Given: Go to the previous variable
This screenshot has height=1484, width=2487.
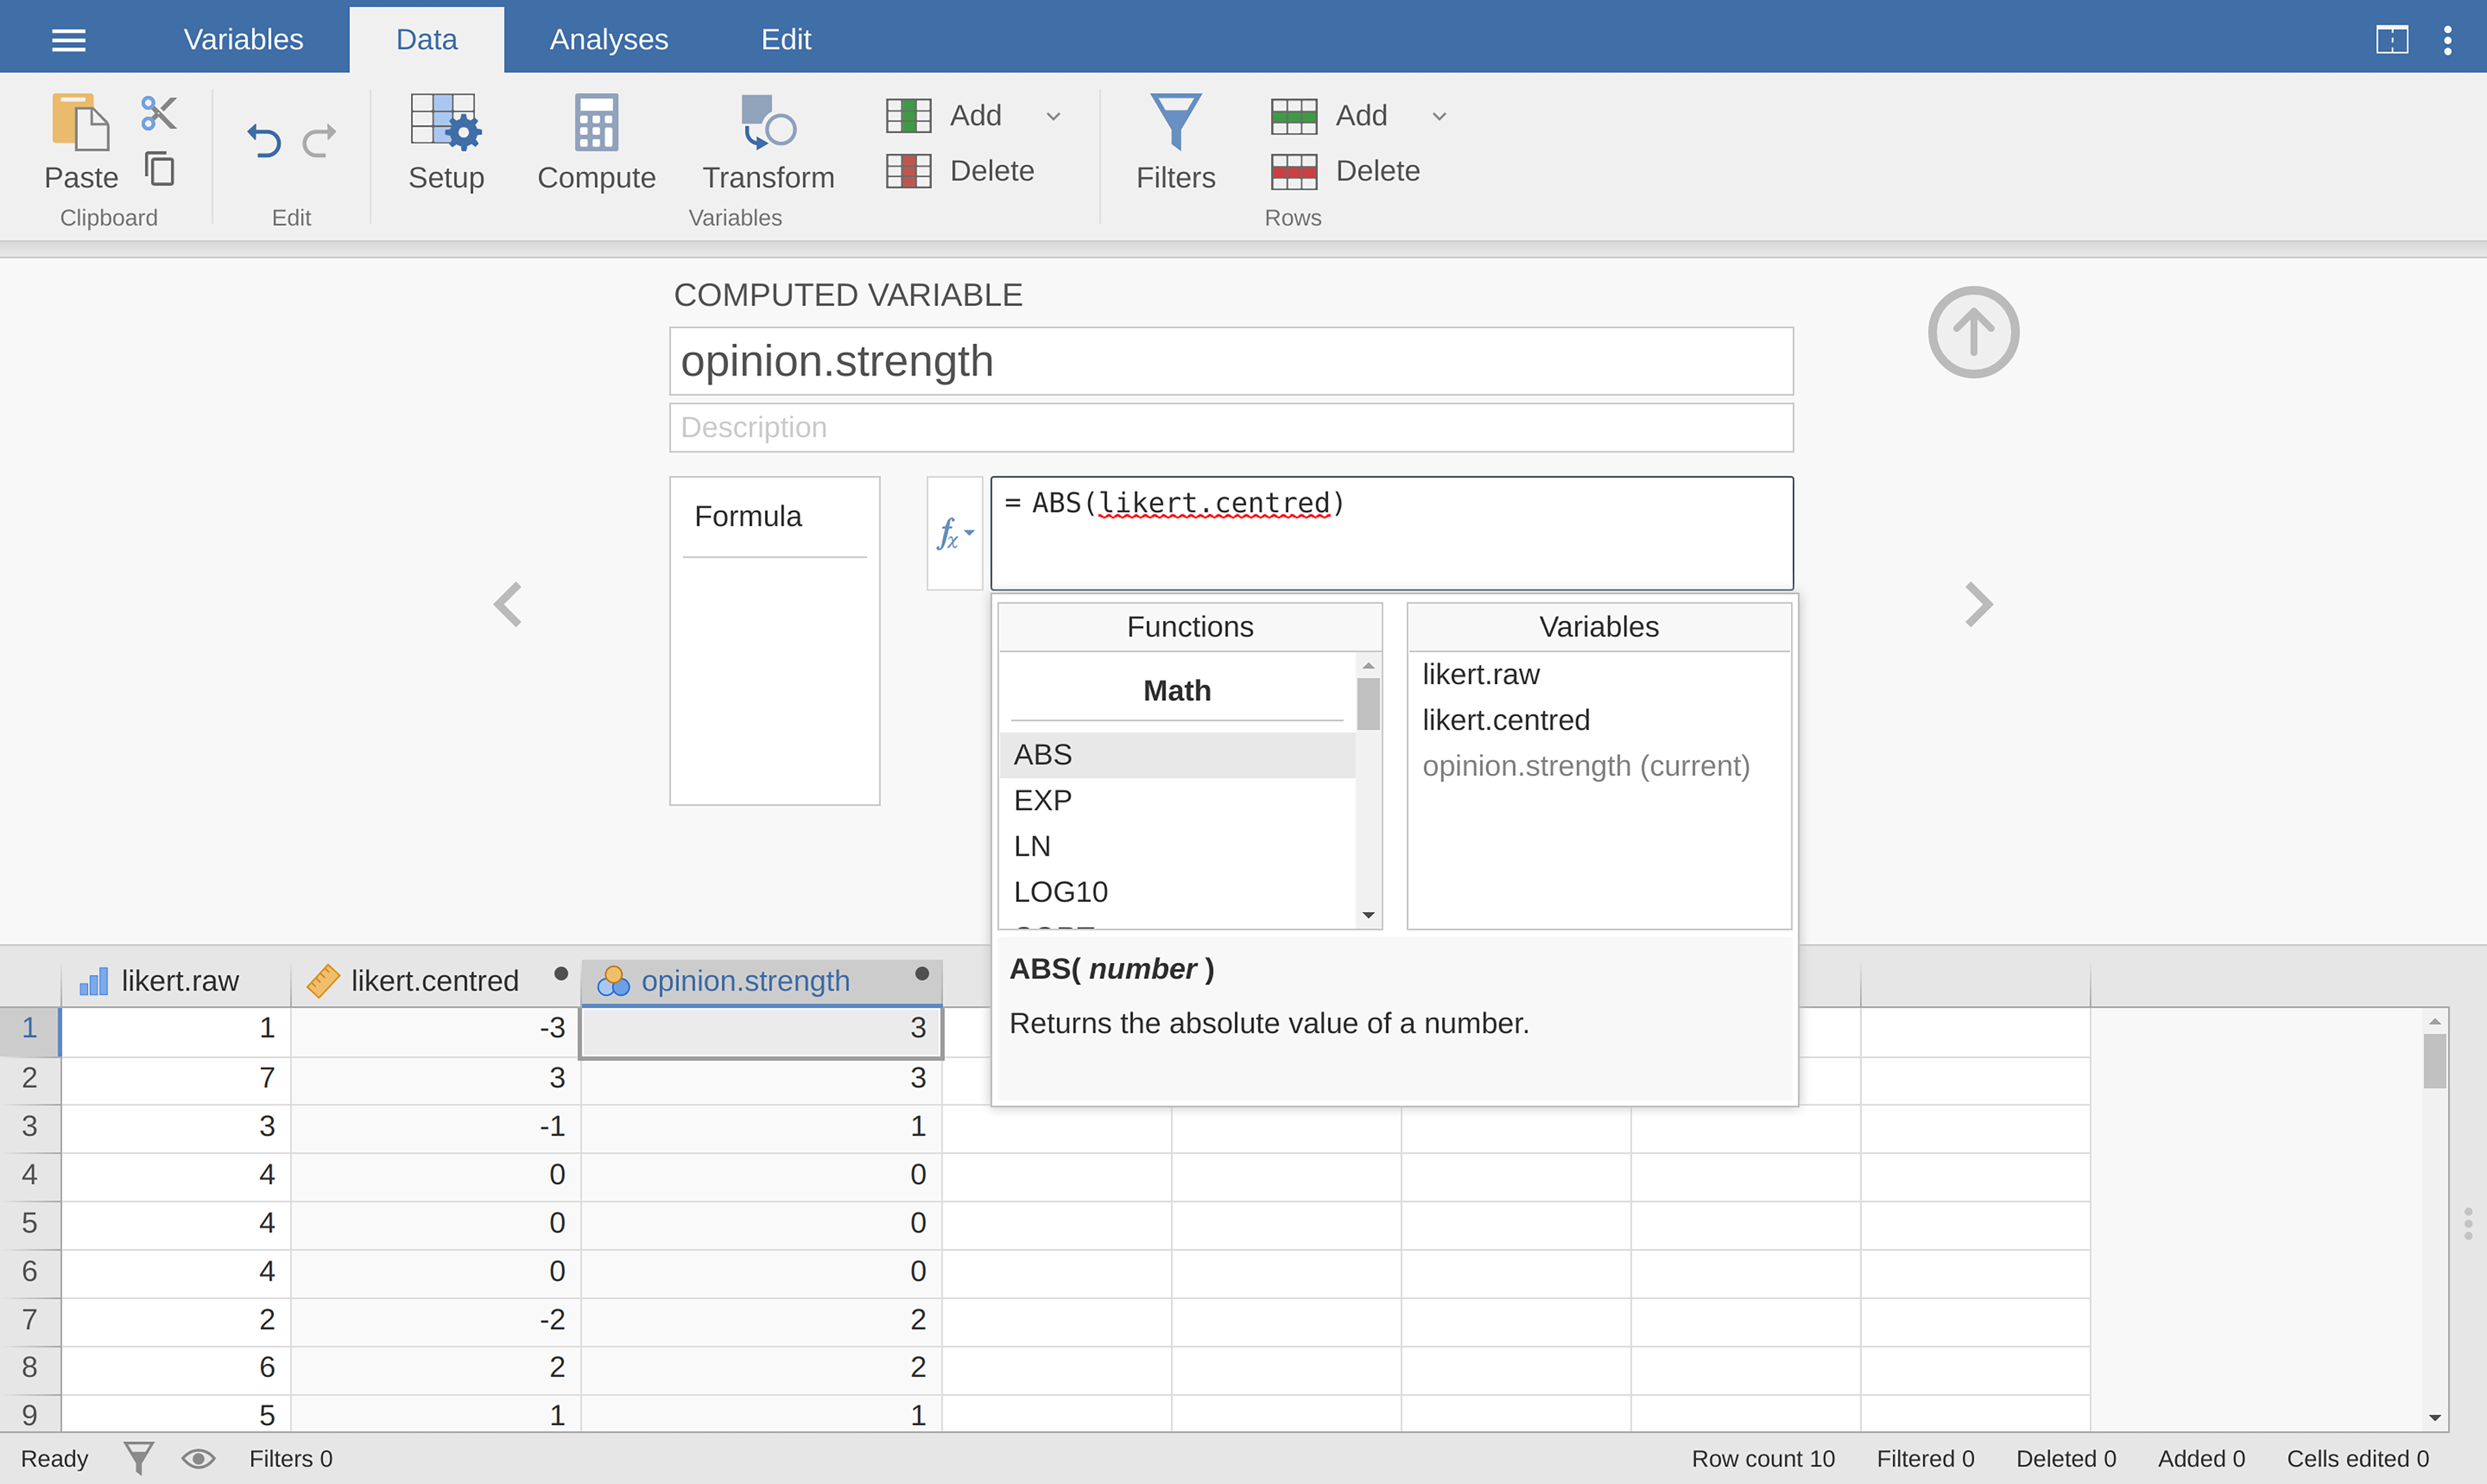Looking at the screenshot, I should tap(508, 604).
